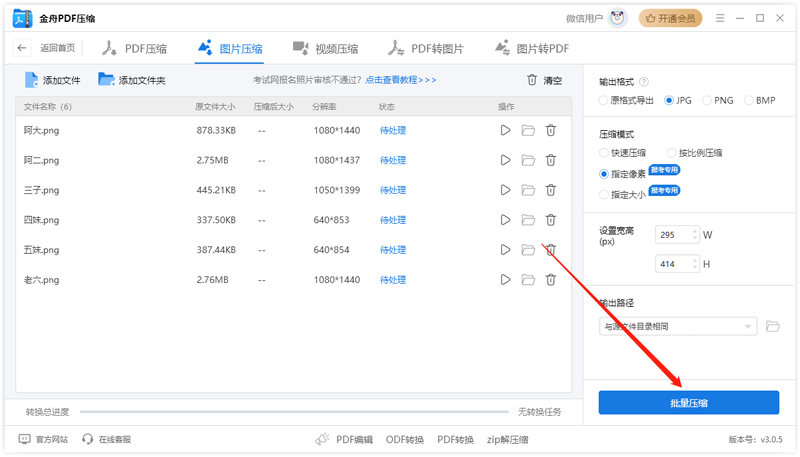Start compression for 四妹.png row
The height and width of the screenshot is (457, 800).
tap(505, 220)
